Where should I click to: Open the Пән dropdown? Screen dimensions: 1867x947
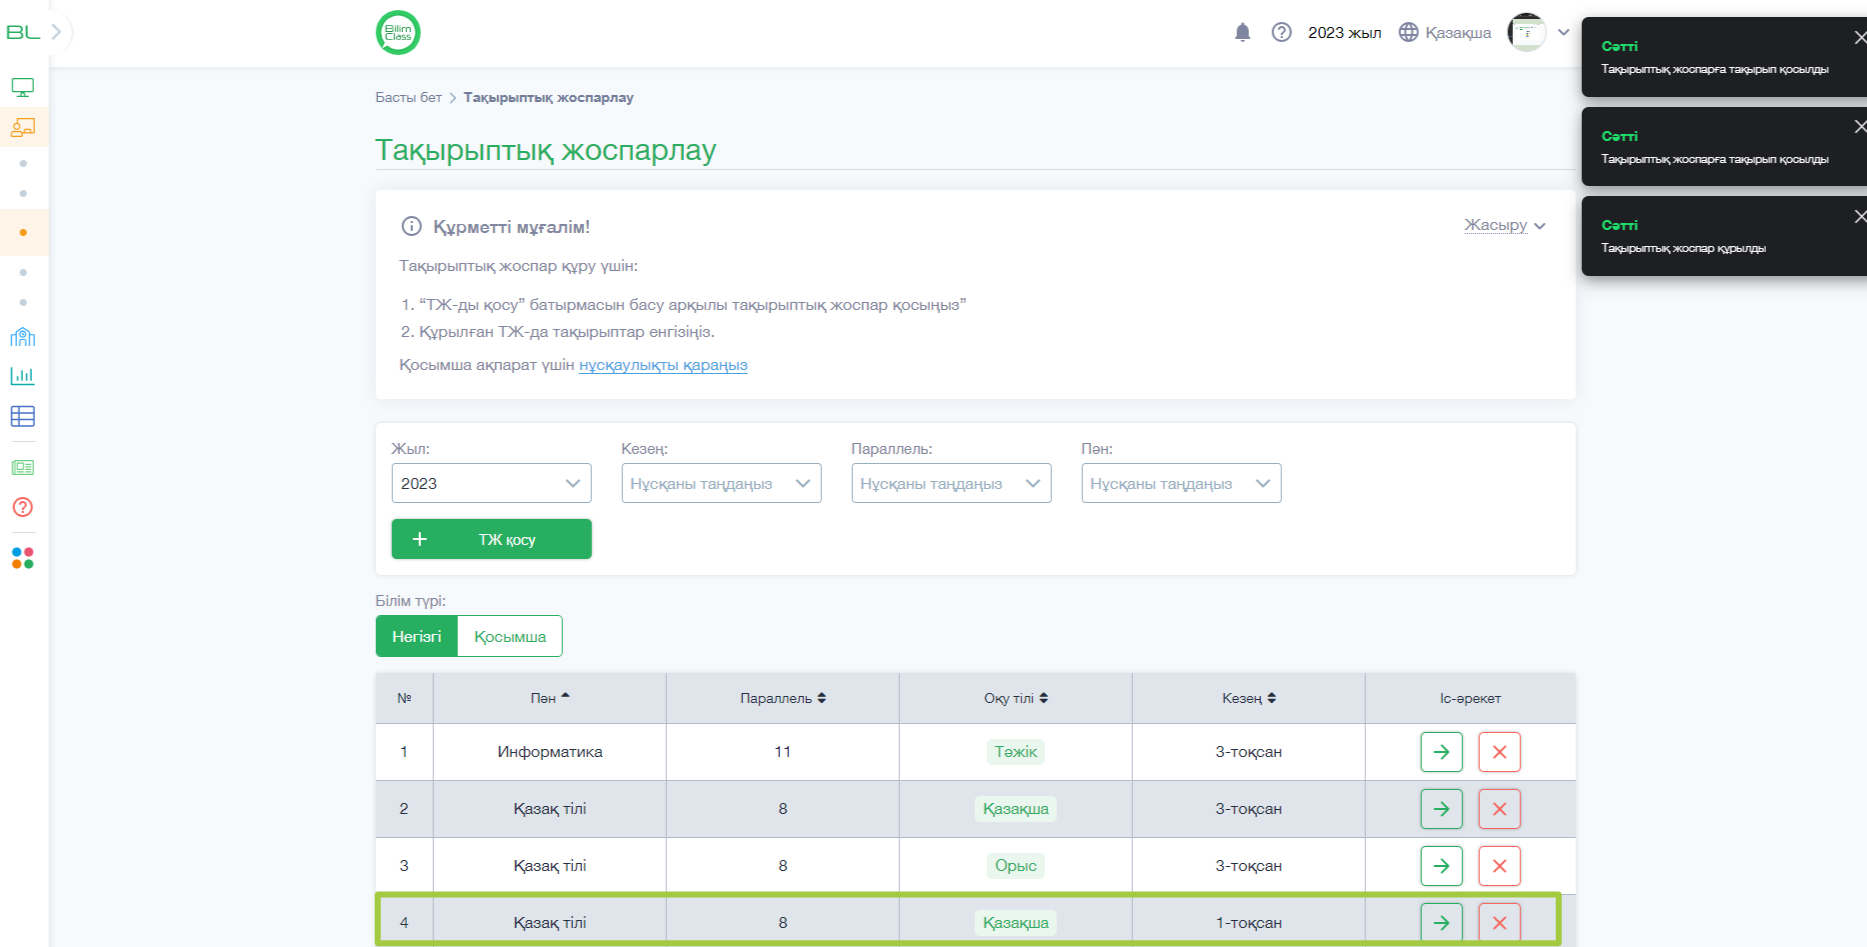tap(1182, 483)
